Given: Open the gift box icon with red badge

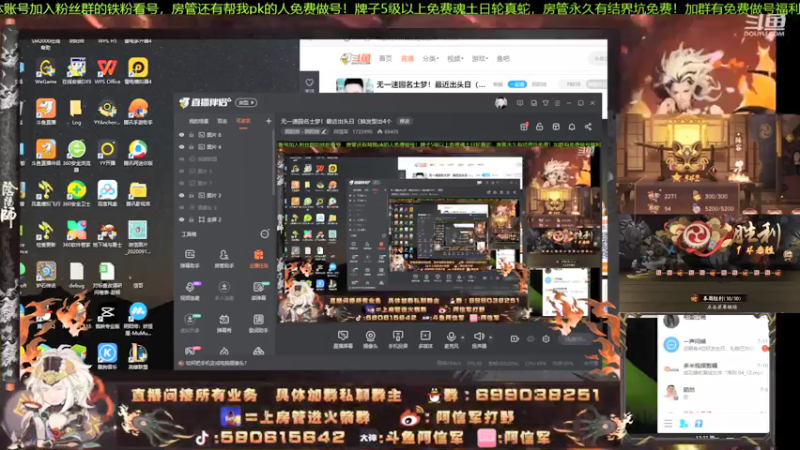Looking at the screenshot, I should click(x=523, y=127).
